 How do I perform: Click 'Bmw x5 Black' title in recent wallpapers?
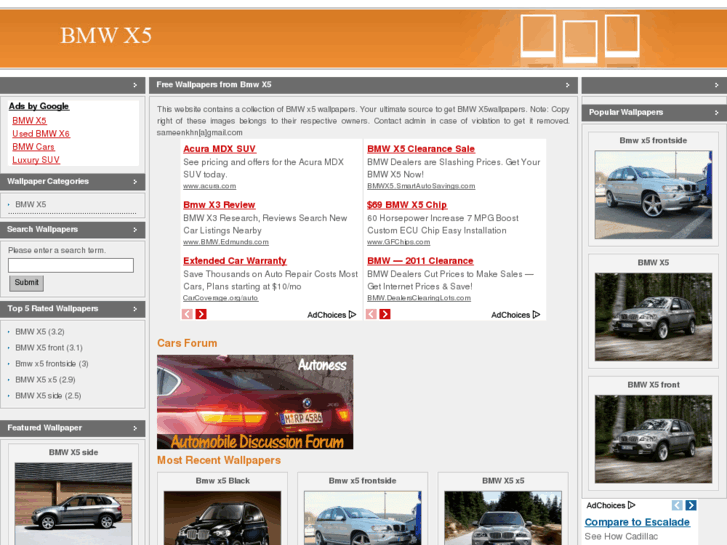click(223, 481)
